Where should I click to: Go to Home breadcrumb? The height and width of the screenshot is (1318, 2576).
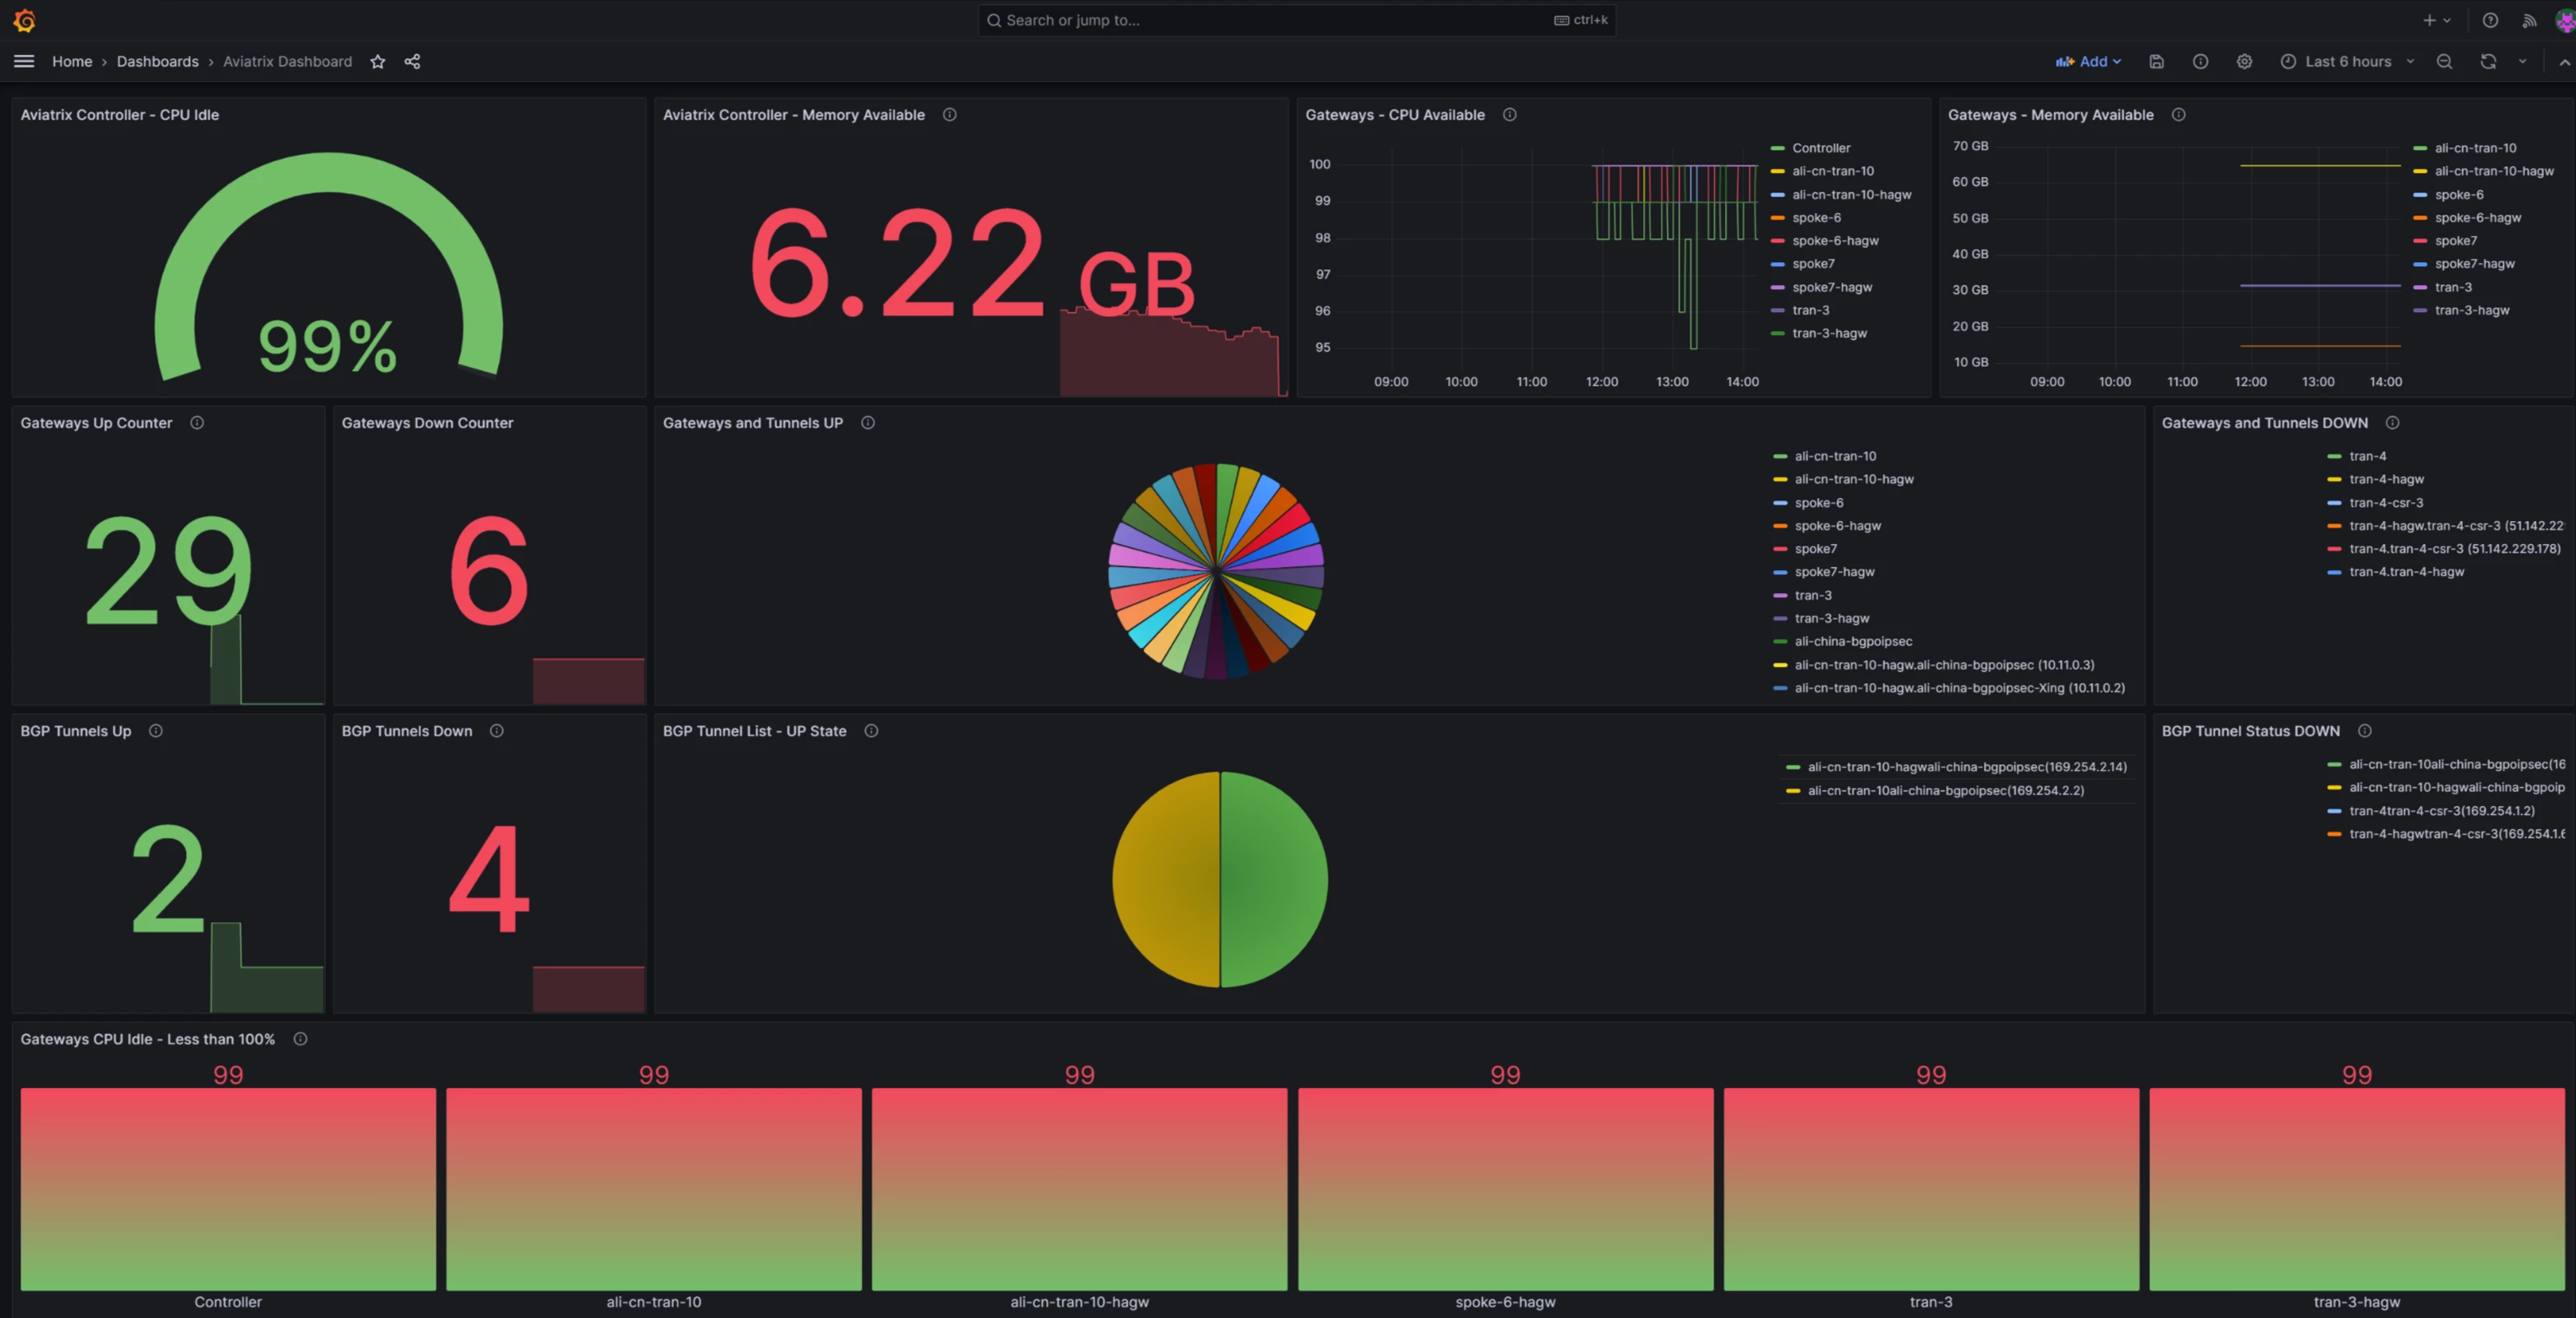click(72, 61)
